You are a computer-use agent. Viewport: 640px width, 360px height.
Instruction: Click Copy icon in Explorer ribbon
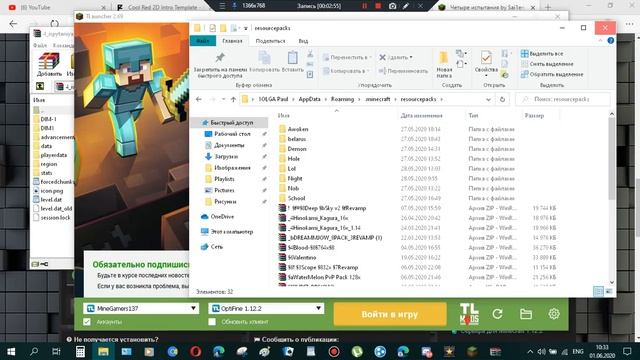(264, 58)
